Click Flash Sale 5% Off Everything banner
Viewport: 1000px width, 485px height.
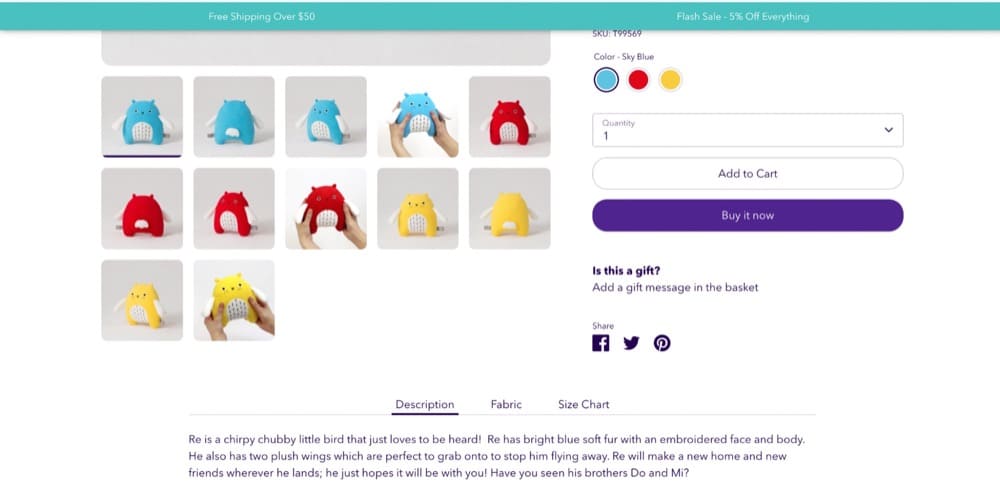(x=743, y=17)
